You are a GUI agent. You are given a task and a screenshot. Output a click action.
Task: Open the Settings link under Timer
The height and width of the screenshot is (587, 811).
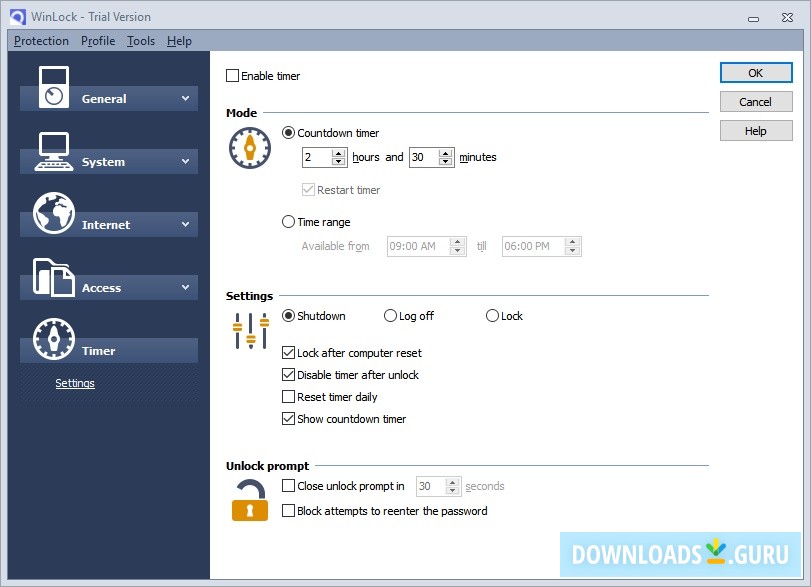(x=75, y=383)
